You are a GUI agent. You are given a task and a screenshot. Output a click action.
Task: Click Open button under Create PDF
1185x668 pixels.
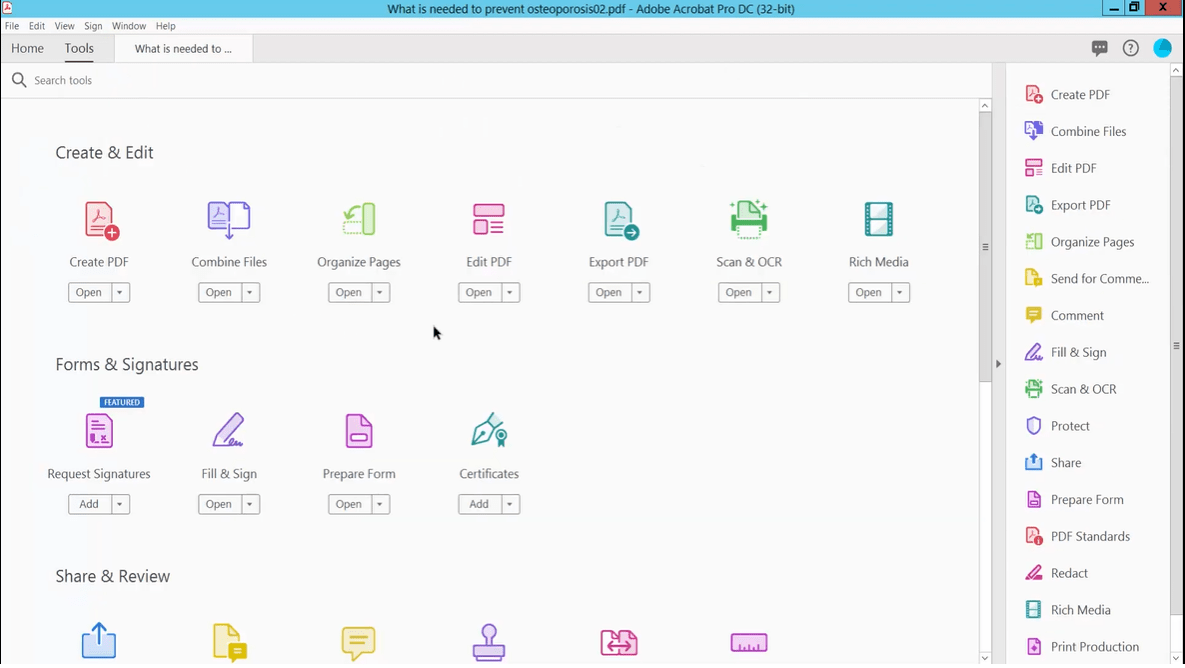[89, 292]
